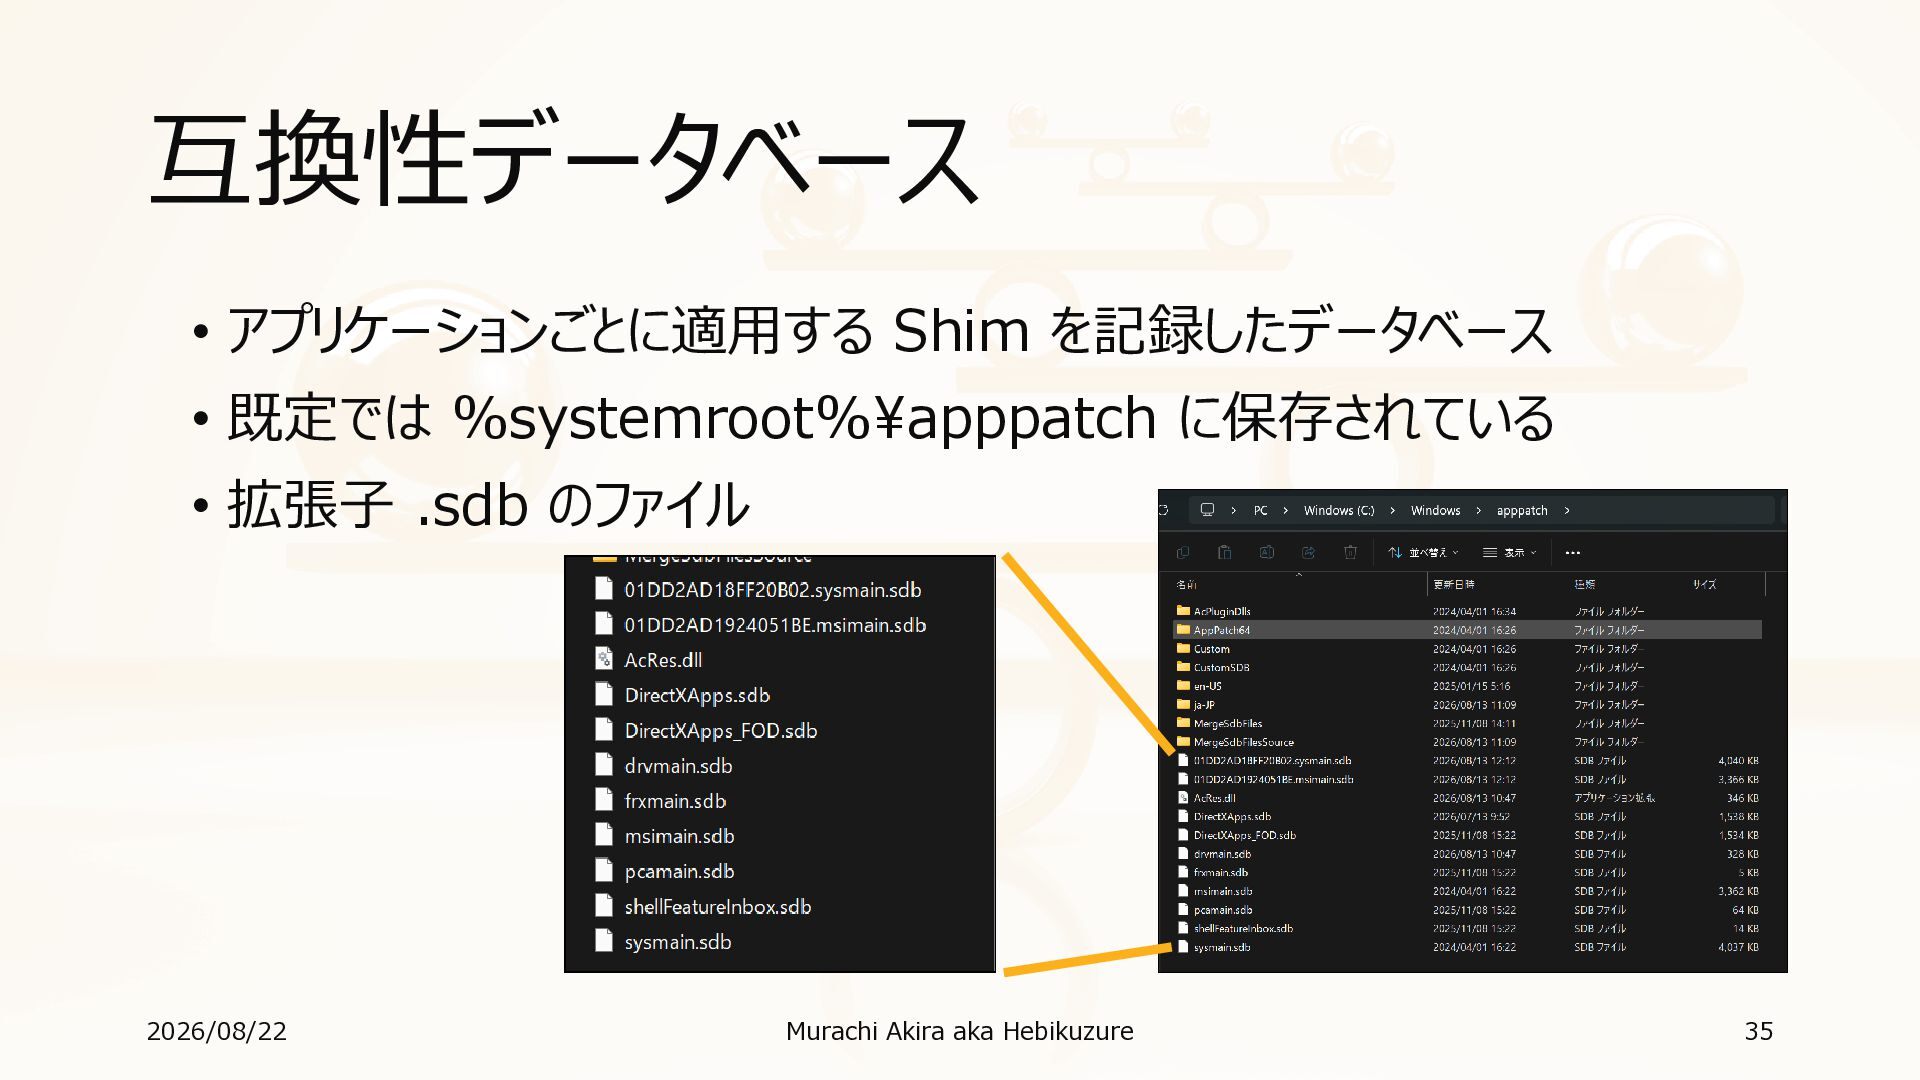The width and height of the screenshot is (1920, 1080).
Task: Open the three-dot more options menu in Explorer
Action: point(1573,552)
